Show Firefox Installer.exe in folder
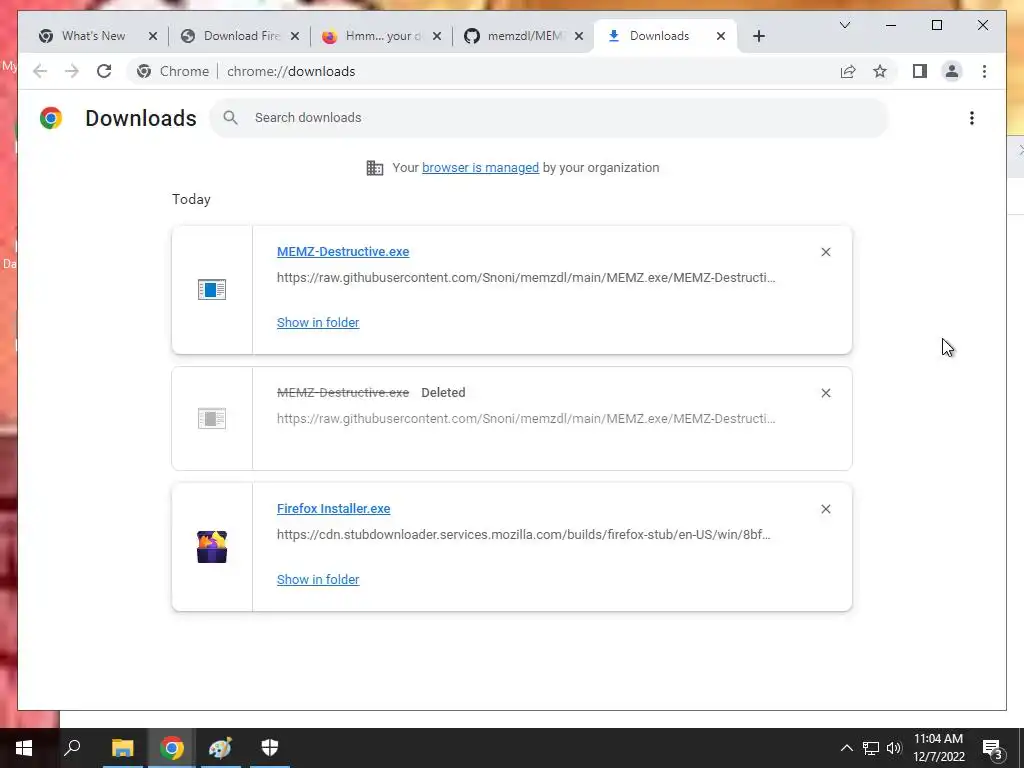 click(318, 579)
